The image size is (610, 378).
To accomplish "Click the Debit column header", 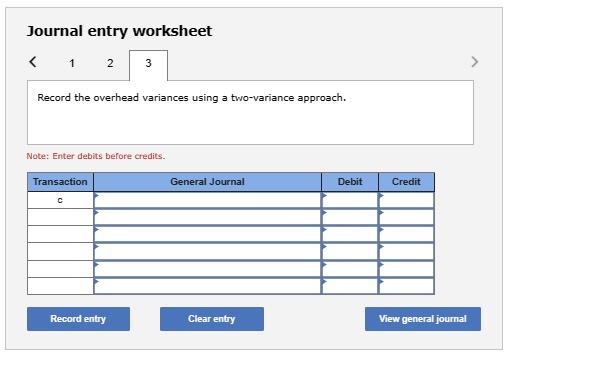I will 350,182.
